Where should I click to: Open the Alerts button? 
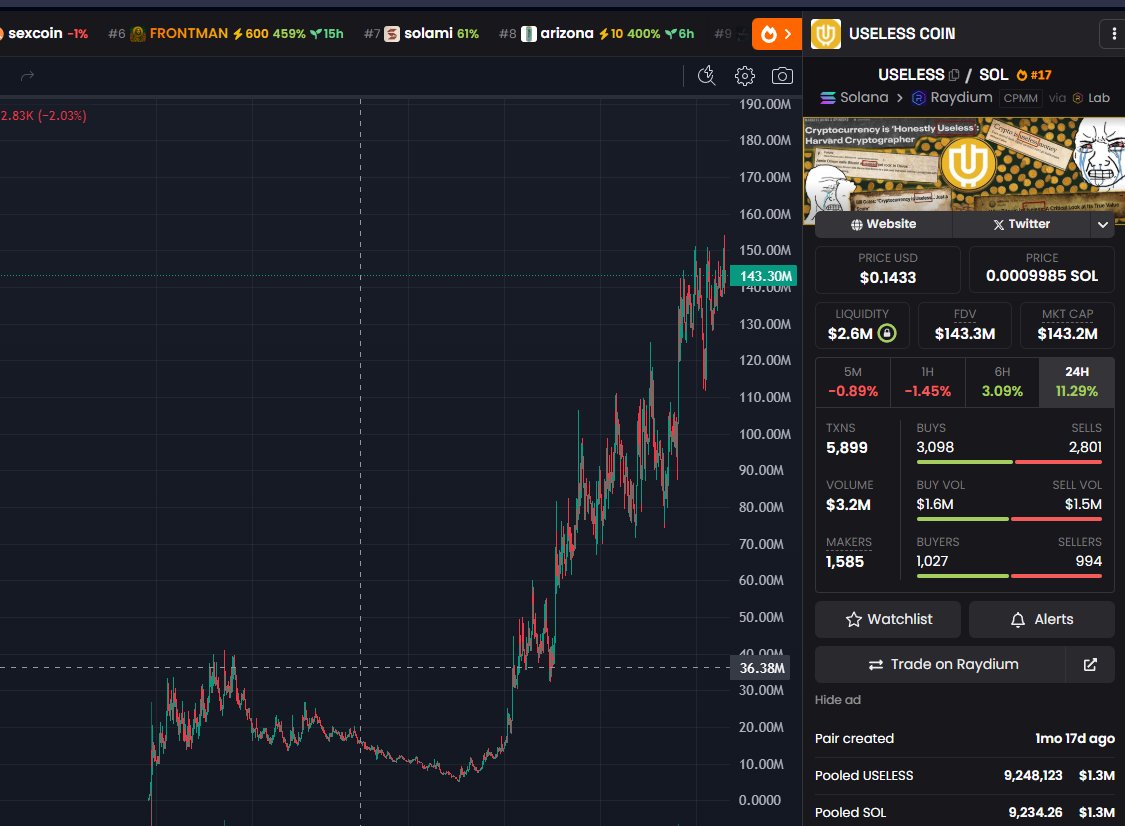pyautogui.click(x=1042, y=619)
